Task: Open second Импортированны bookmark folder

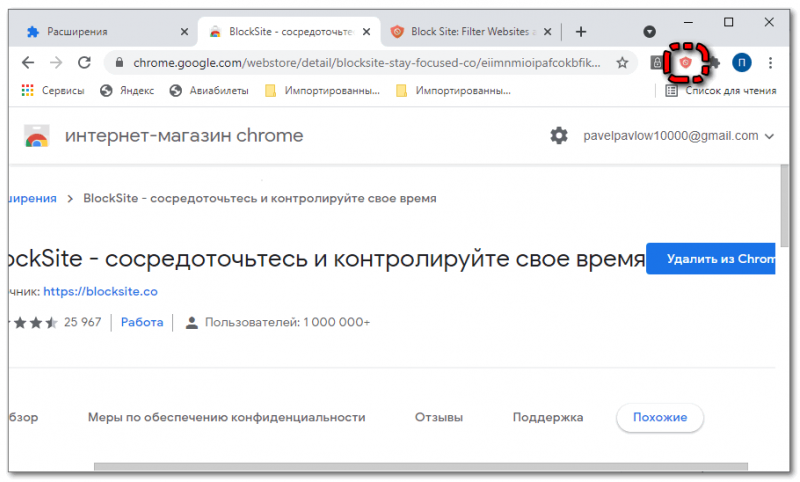Action: 453,91
